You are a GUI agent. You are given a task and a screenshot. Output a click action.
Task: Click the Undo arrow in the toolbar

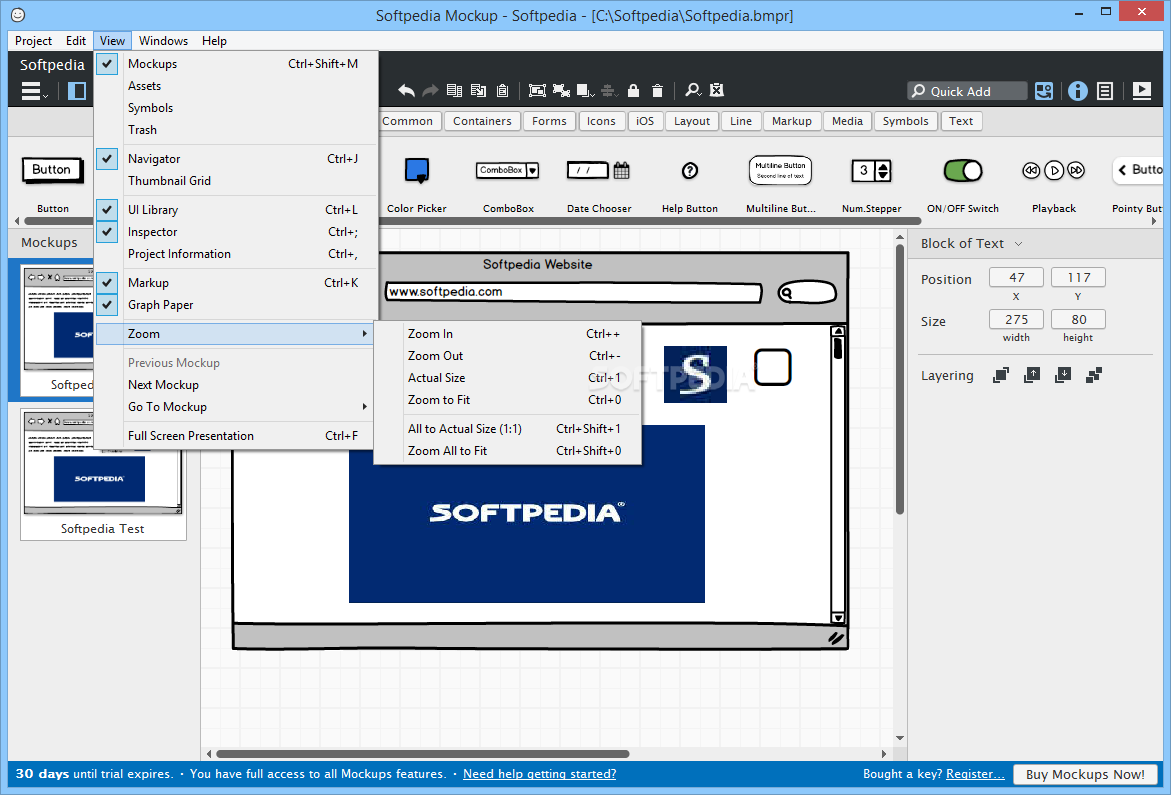[x=406, y=91]
